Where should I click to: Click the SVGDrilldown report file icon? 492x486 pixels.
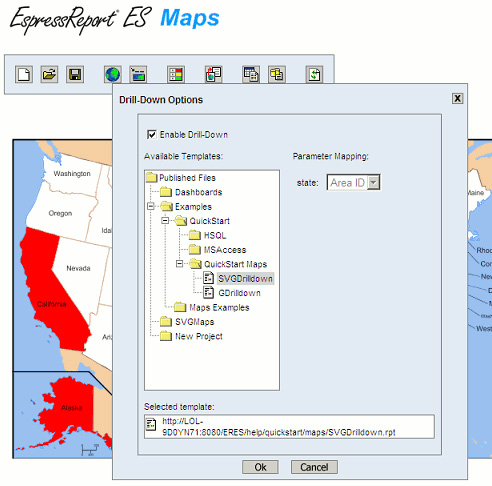(x=209, y=278)
